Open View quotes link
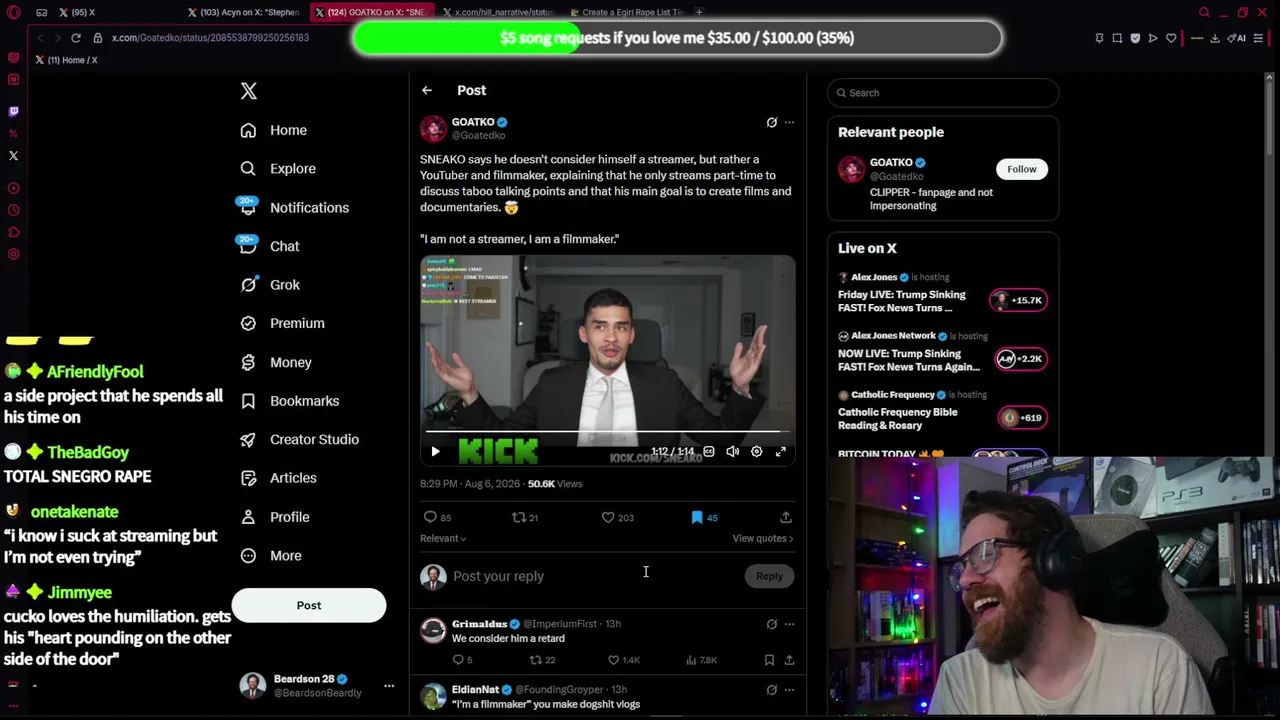The image size is (1280, 720). tap(763, 539)
